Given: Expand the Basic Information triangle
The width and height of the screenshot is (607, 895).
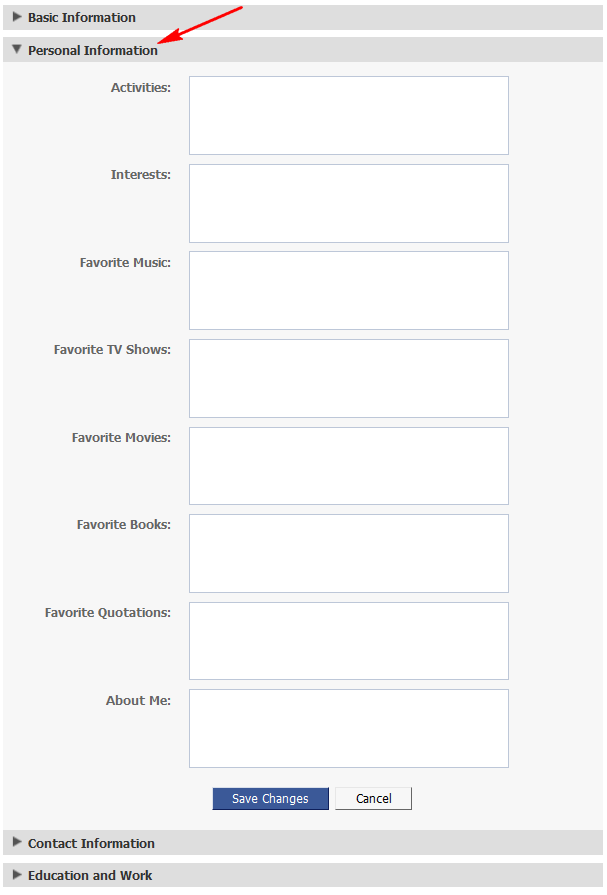Looking at the screenshot, I should pos(17,17).
